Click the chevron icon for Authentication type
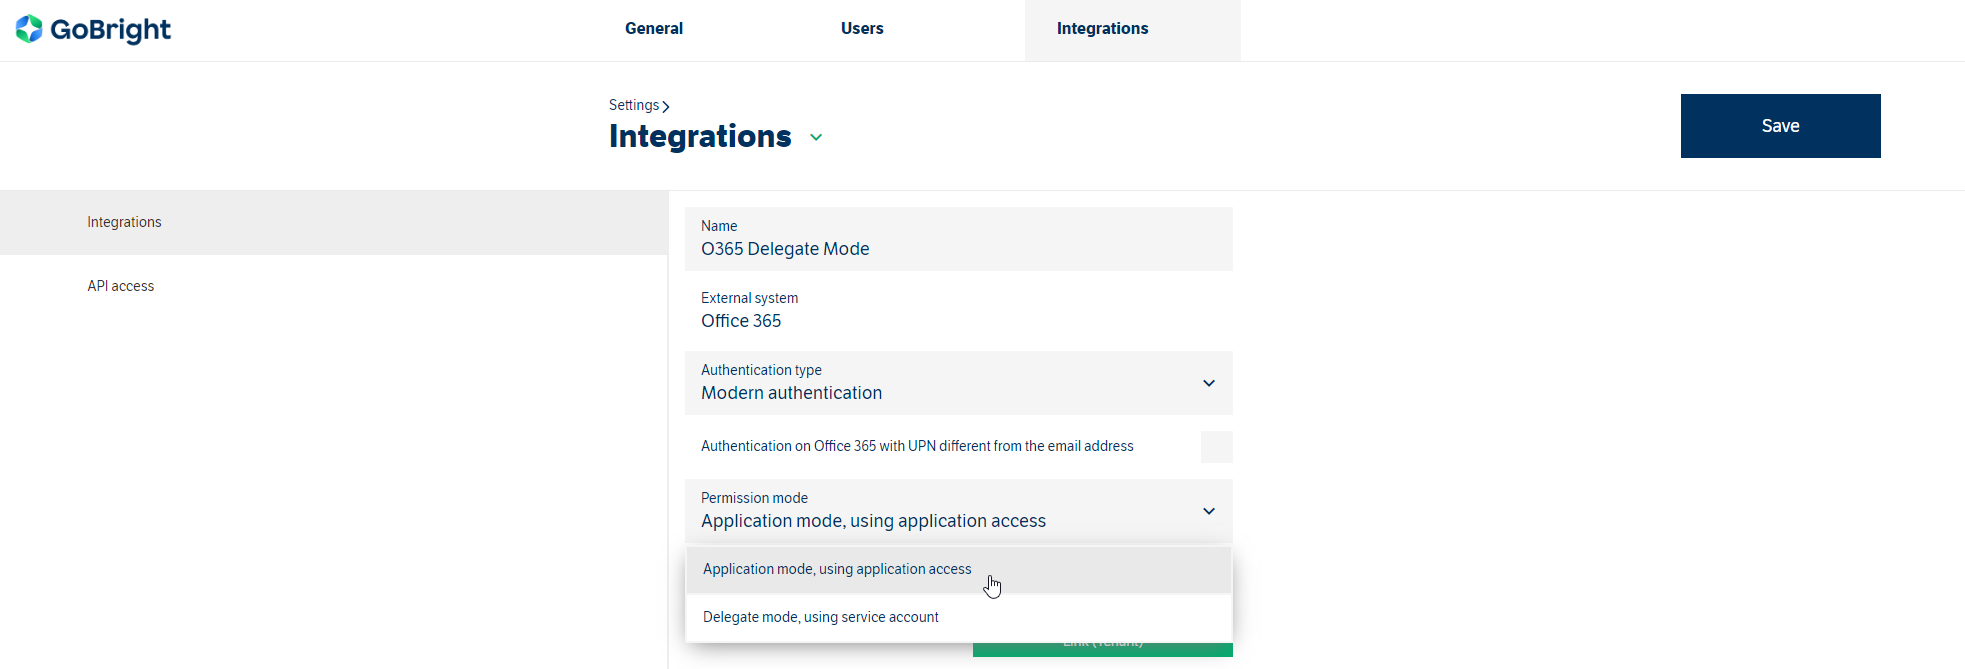The height and width of the screenshot is (669, 1965). coord(1208,383)
